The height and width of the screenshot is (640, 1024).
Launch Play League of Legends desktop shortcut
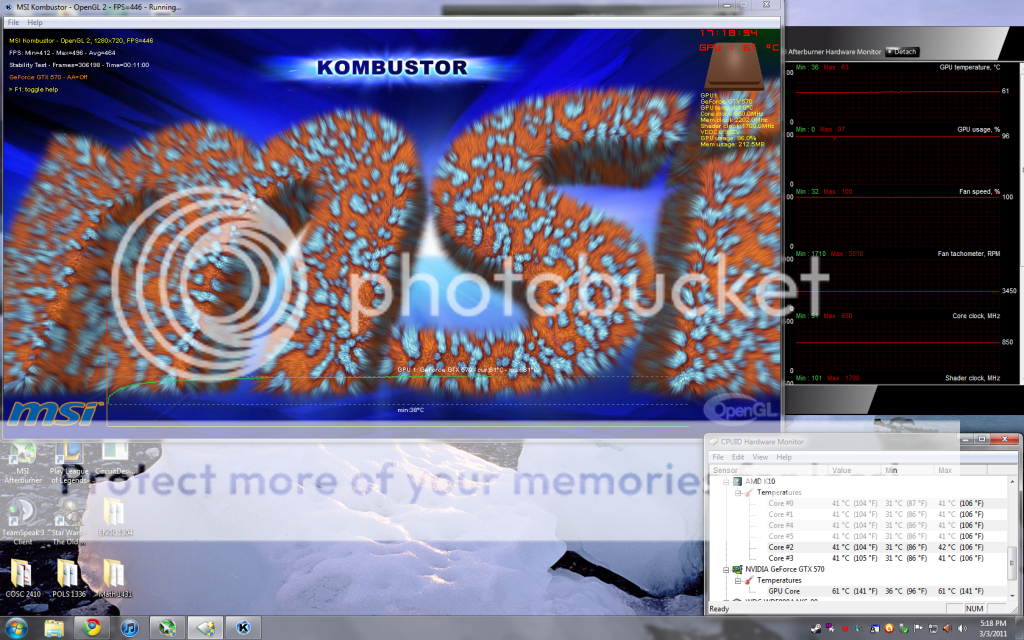[69, 463]
